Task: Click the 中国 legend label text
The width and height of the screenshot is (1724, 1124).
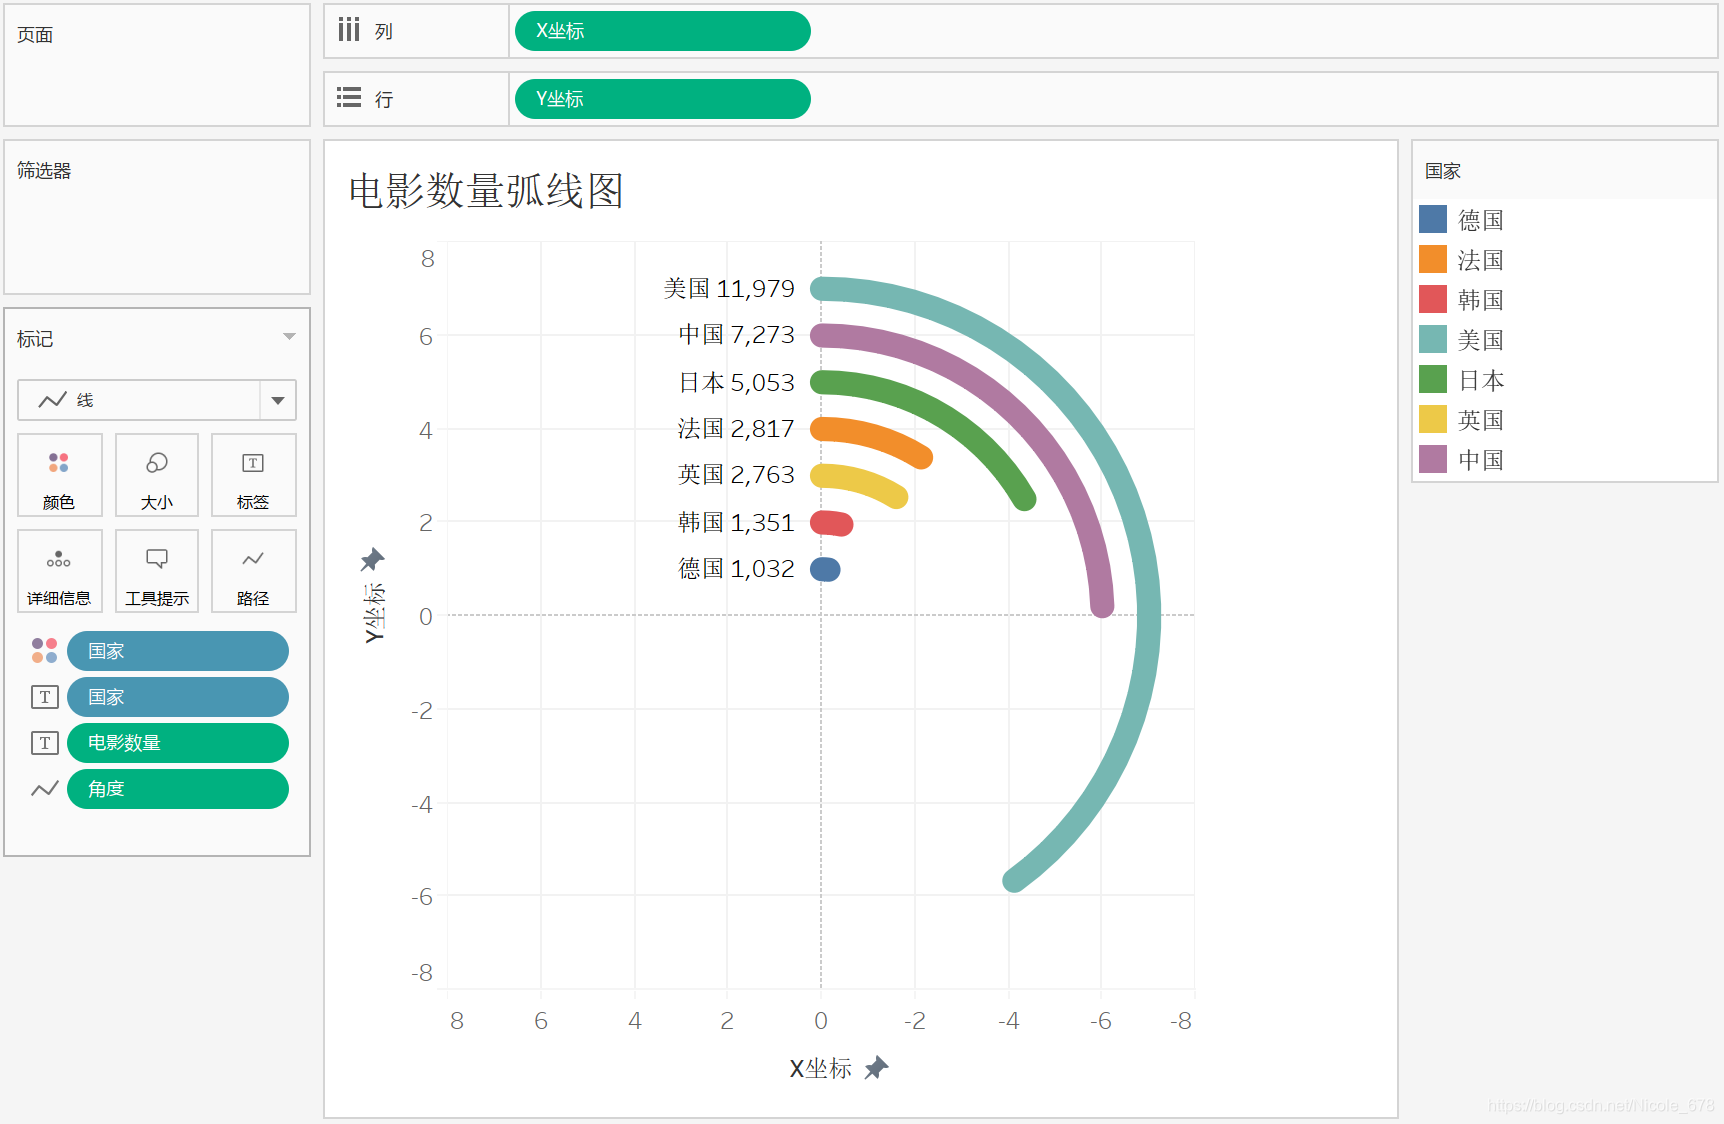Action: point(1480,460)
